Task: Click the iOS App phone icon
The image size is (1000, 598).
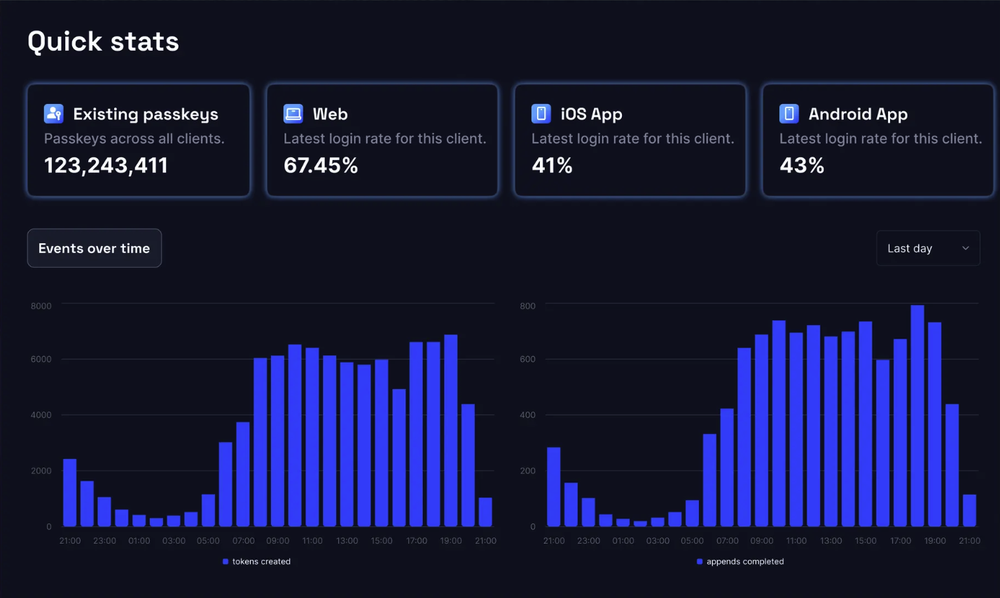Action: 541,114
